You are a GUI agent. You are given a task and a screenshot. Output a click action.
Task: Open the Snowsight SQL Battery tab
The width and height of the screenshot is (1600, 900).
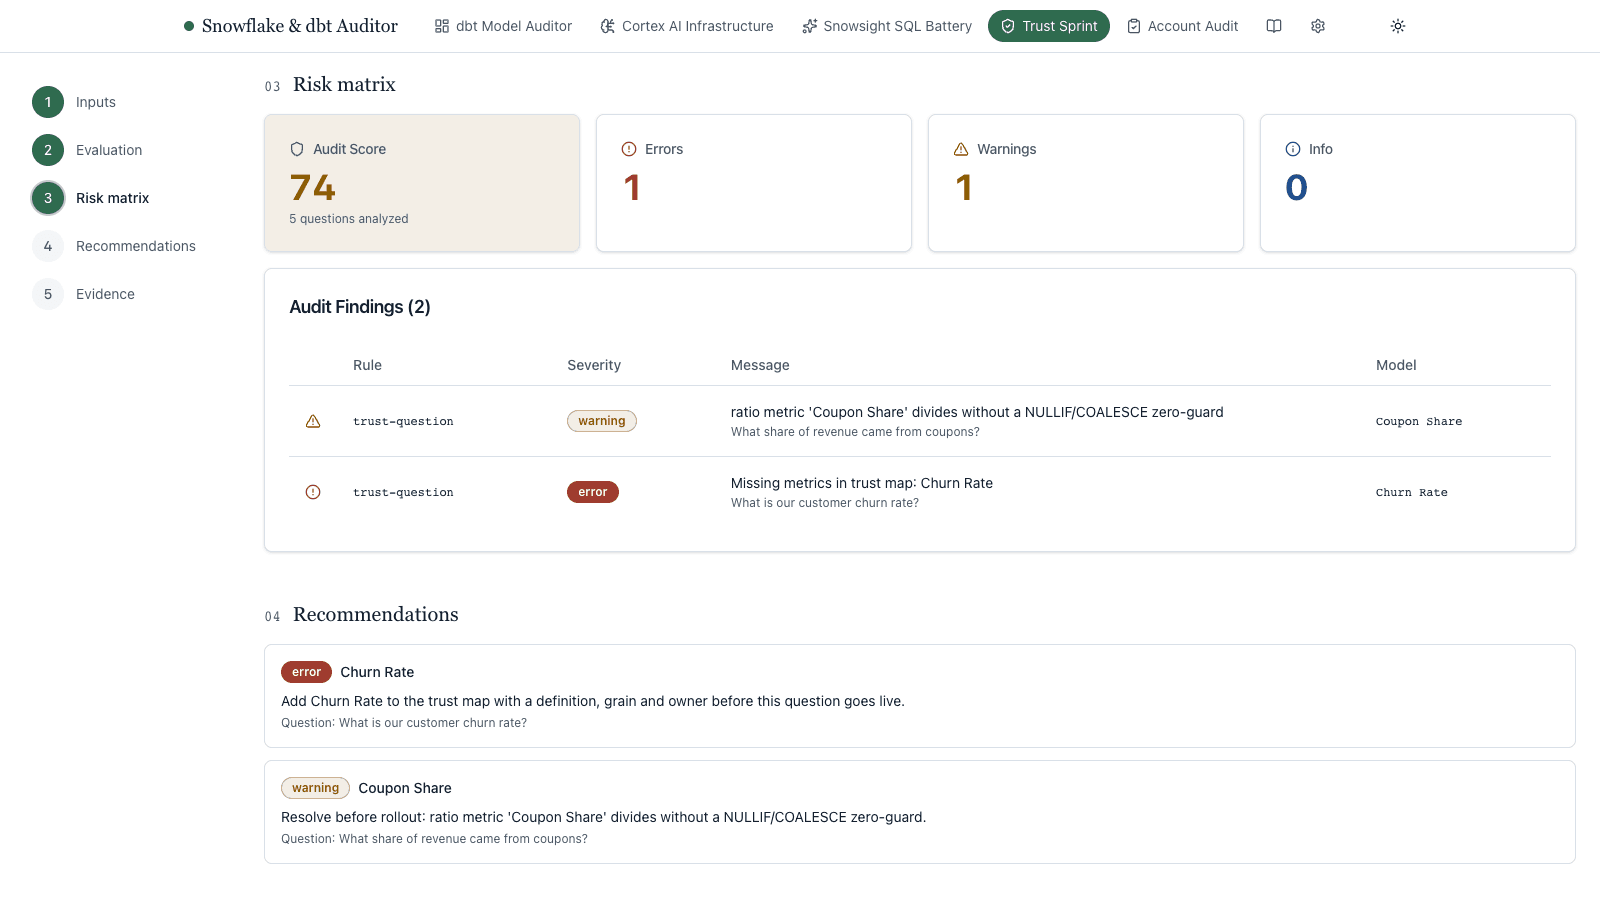coord(887,26)
